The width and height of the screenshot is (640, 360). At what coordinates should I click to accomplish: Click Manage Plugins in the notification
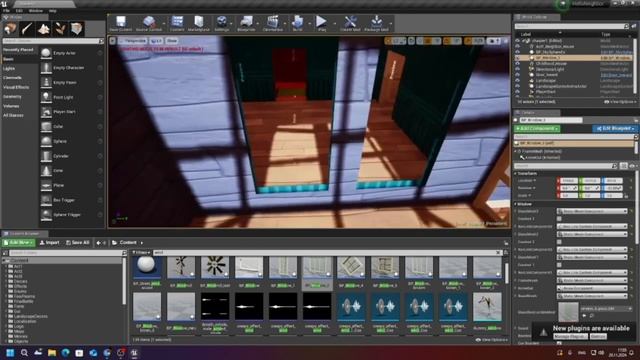(570, 336)
